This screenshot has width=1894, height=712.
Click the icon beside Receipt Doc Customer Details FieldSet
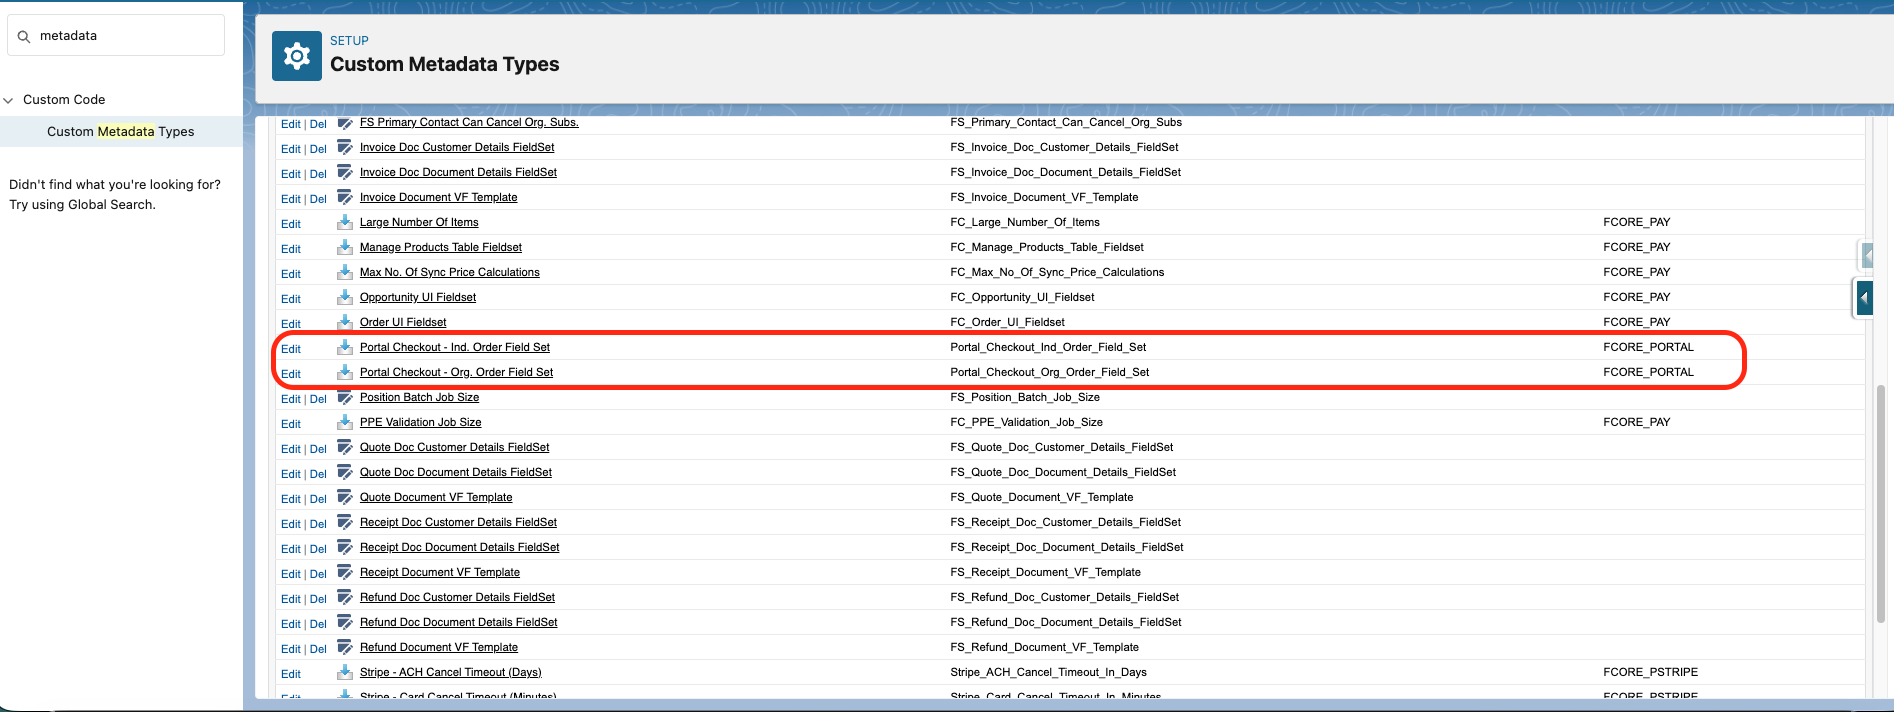point(345,522)
